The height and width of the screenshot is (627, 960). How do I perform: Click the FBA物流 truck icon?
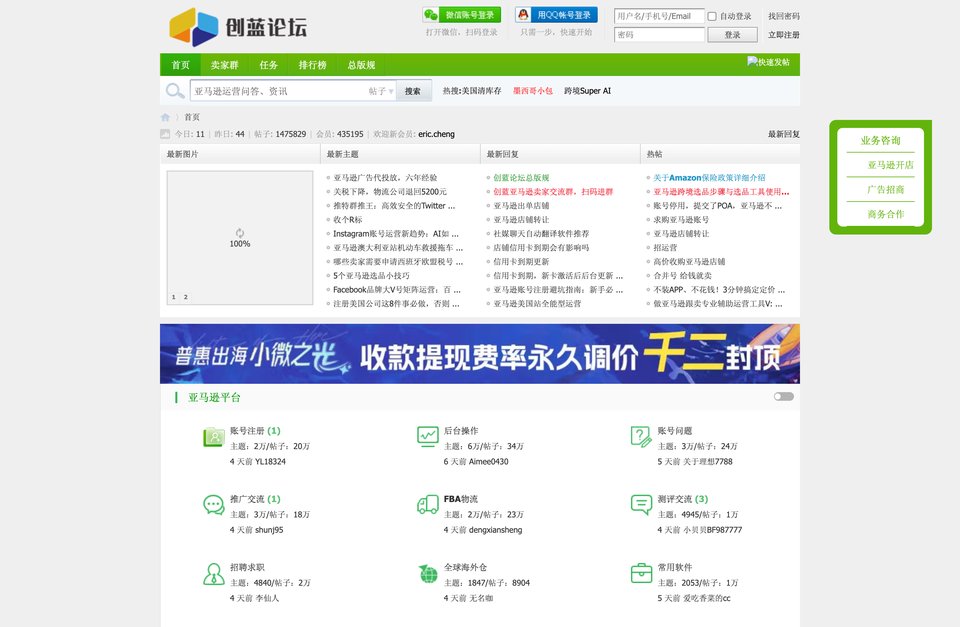pyautogui.click(x=427, y=505)
